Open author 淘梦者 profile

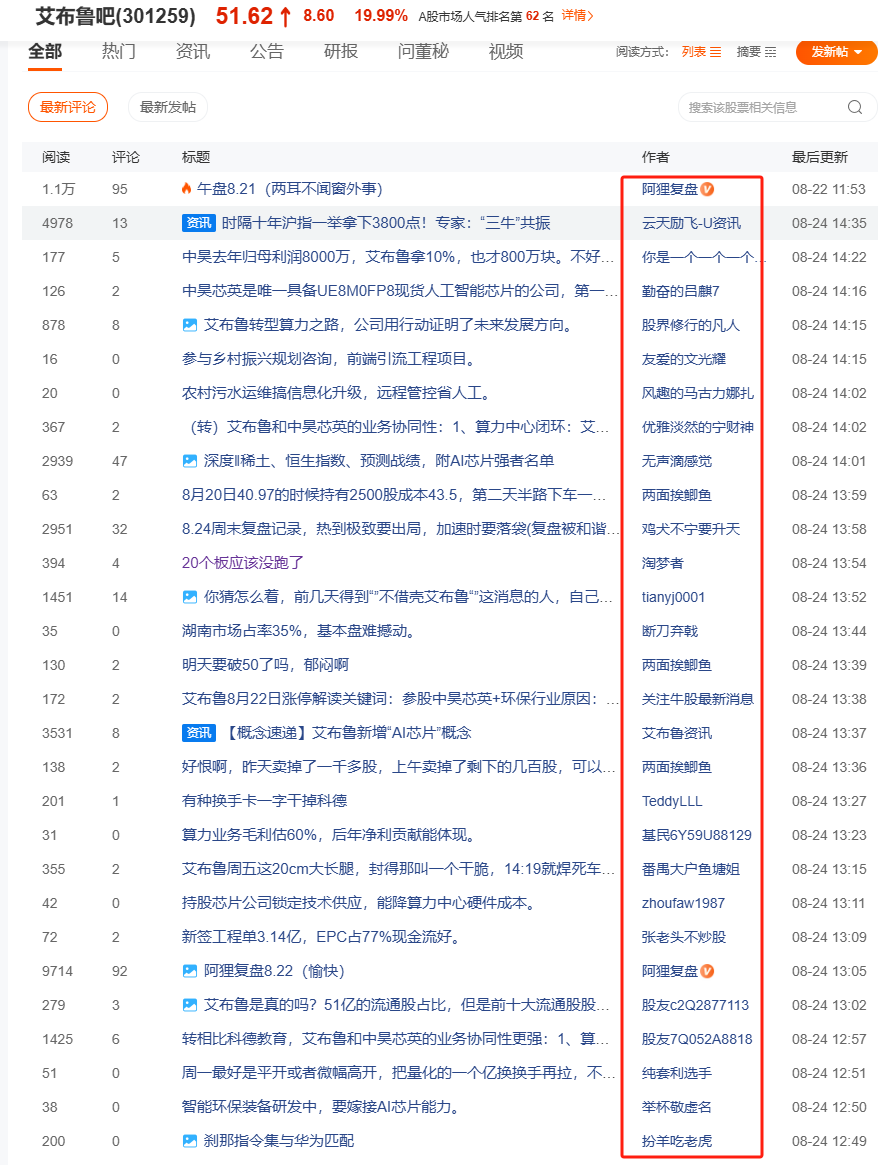point(663,562)
